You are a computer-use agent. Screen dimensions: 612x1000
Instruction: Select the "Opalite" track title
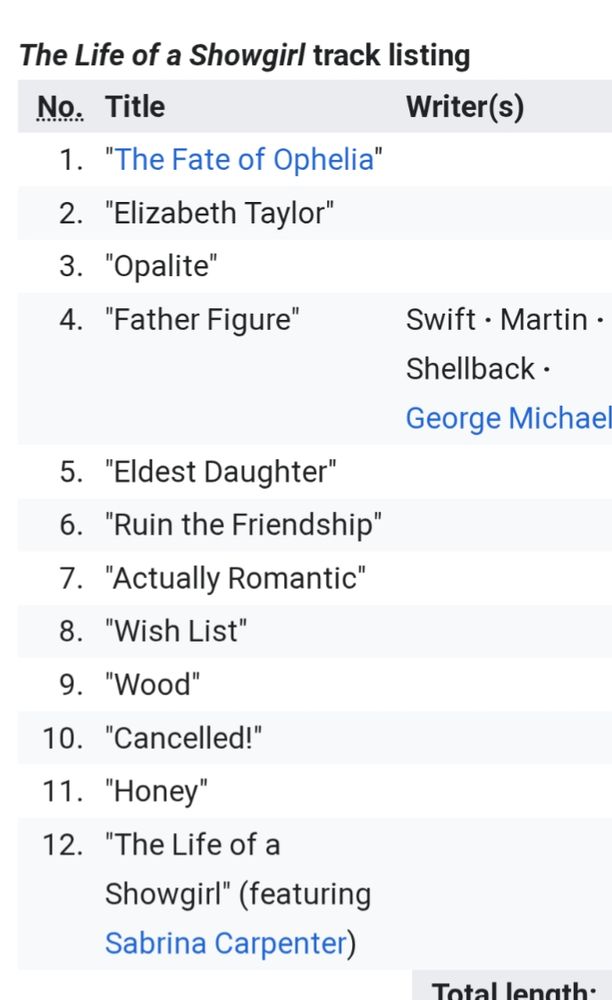coord(161,267)
